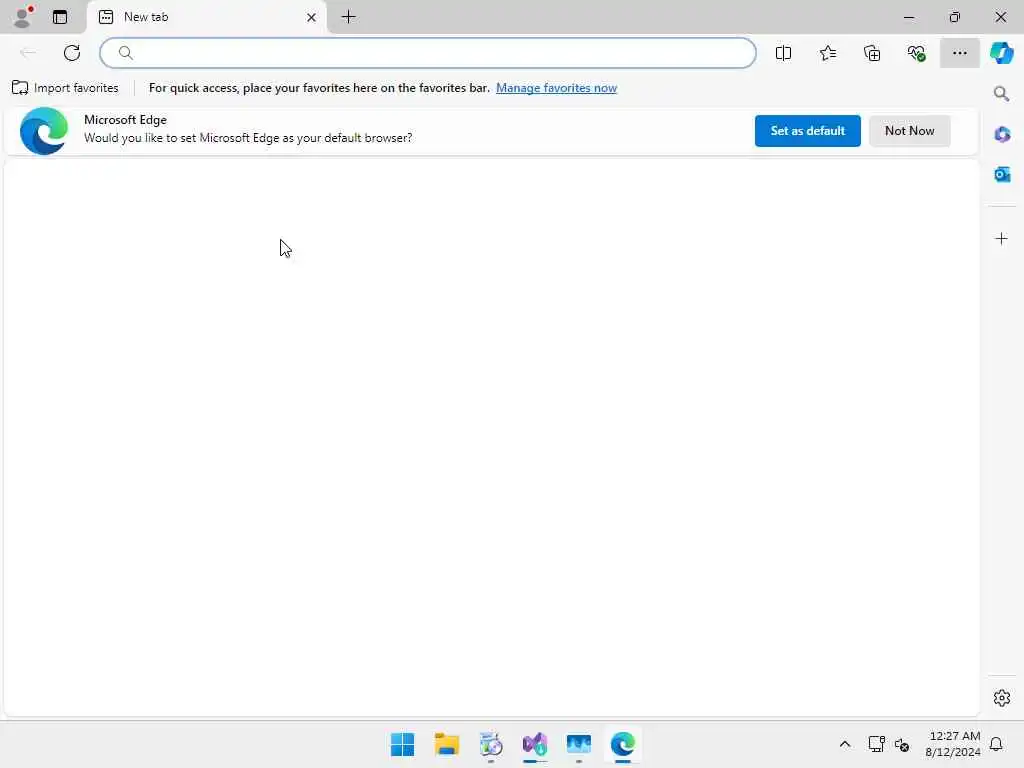Image resolution: width=1024 pixels, height=768 pixels.
Task: Click Import favorites on the favorites bar
Action: 65,88
